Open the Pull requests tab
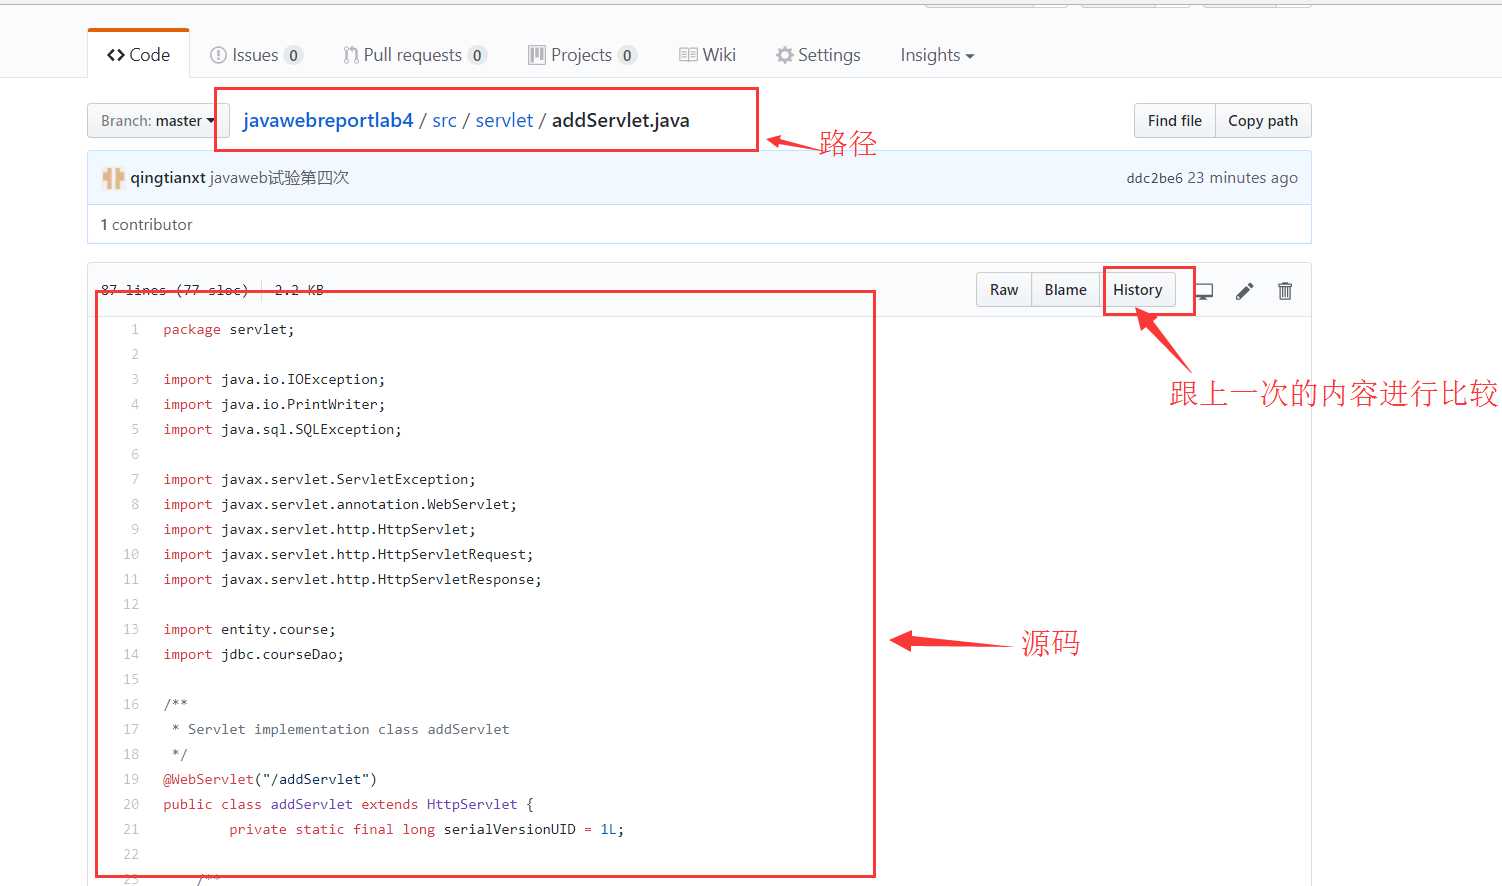Image resolution: width=1502 pixels, height=886 pixels. (414, 55)
